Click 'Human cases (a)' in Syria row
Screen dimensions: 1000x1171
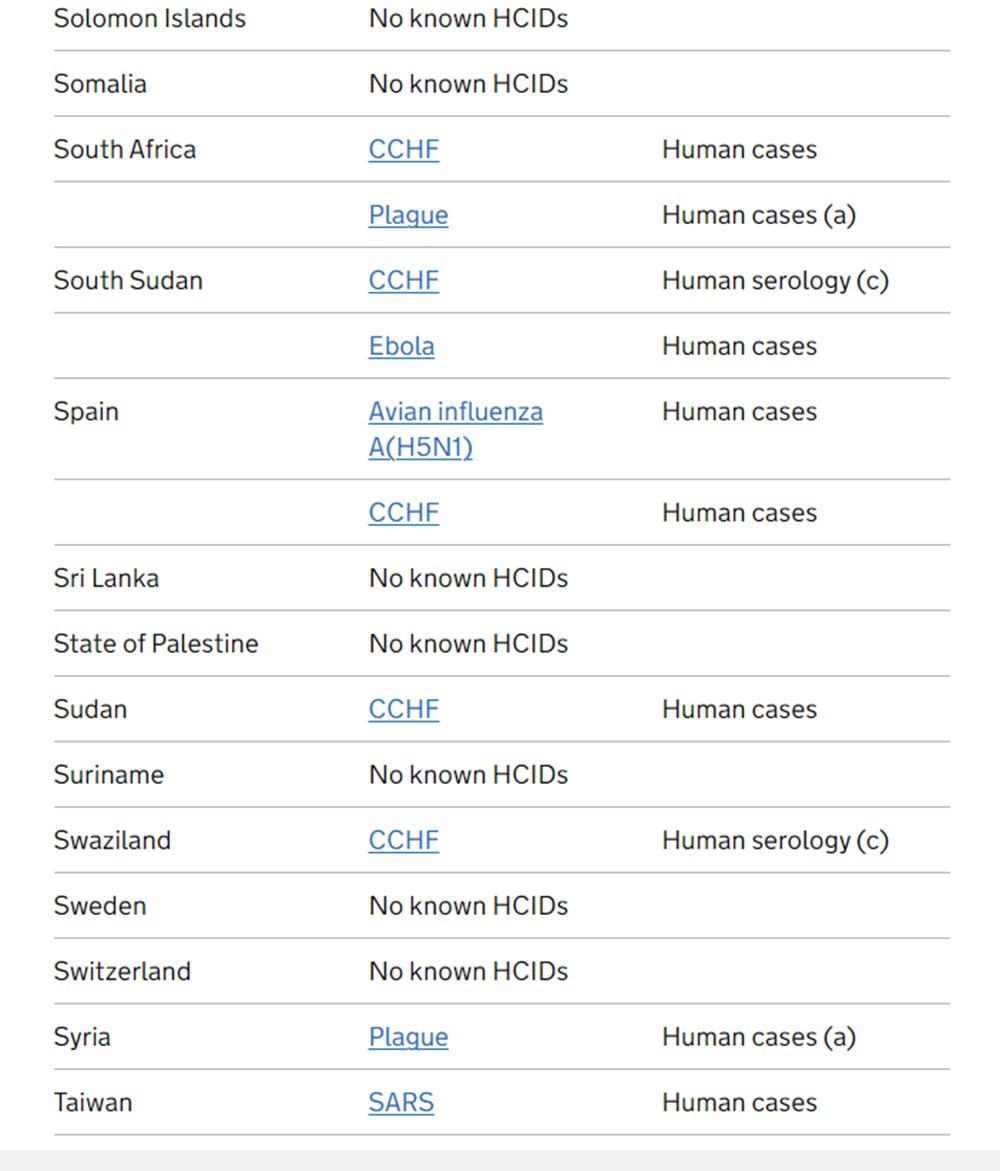point(758,1037)
